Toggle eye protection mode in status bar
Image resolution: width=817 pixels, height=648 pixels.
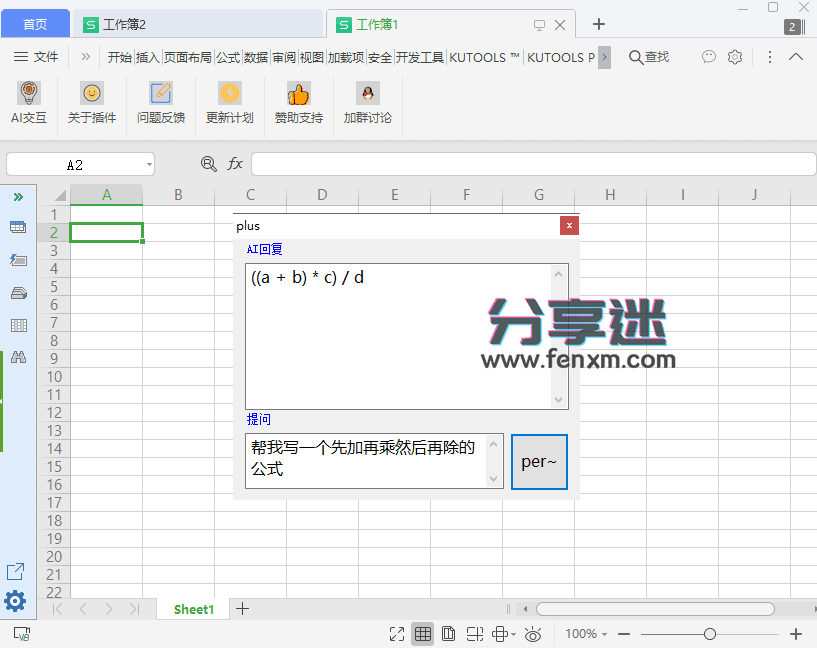[x=533, y=633]
